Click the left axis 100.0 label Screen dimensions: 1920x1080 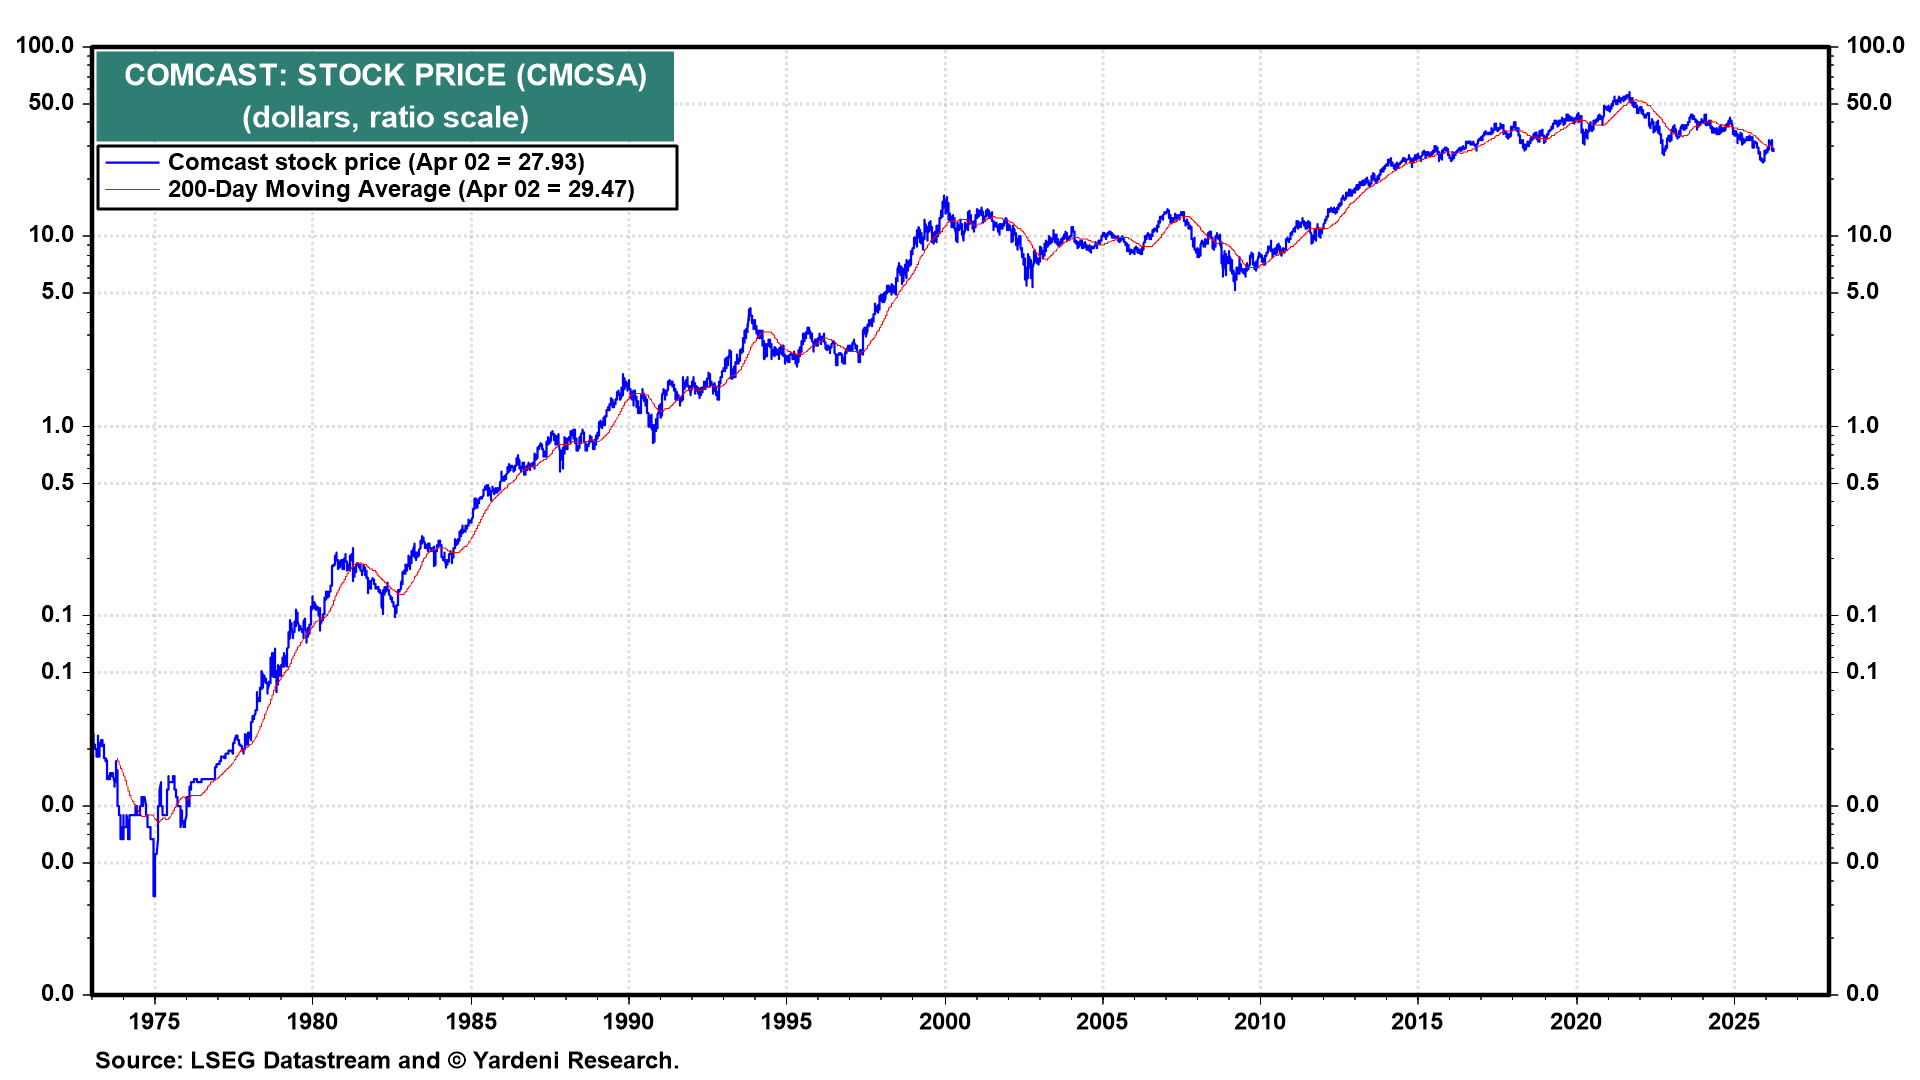(x=46, y=45)
